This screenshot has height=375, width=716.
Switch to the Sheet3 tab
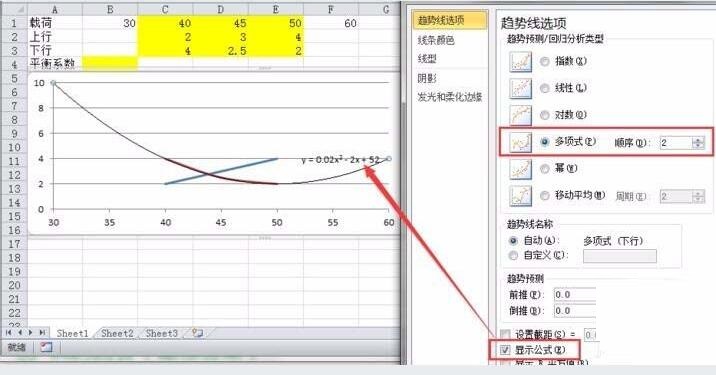161,333
